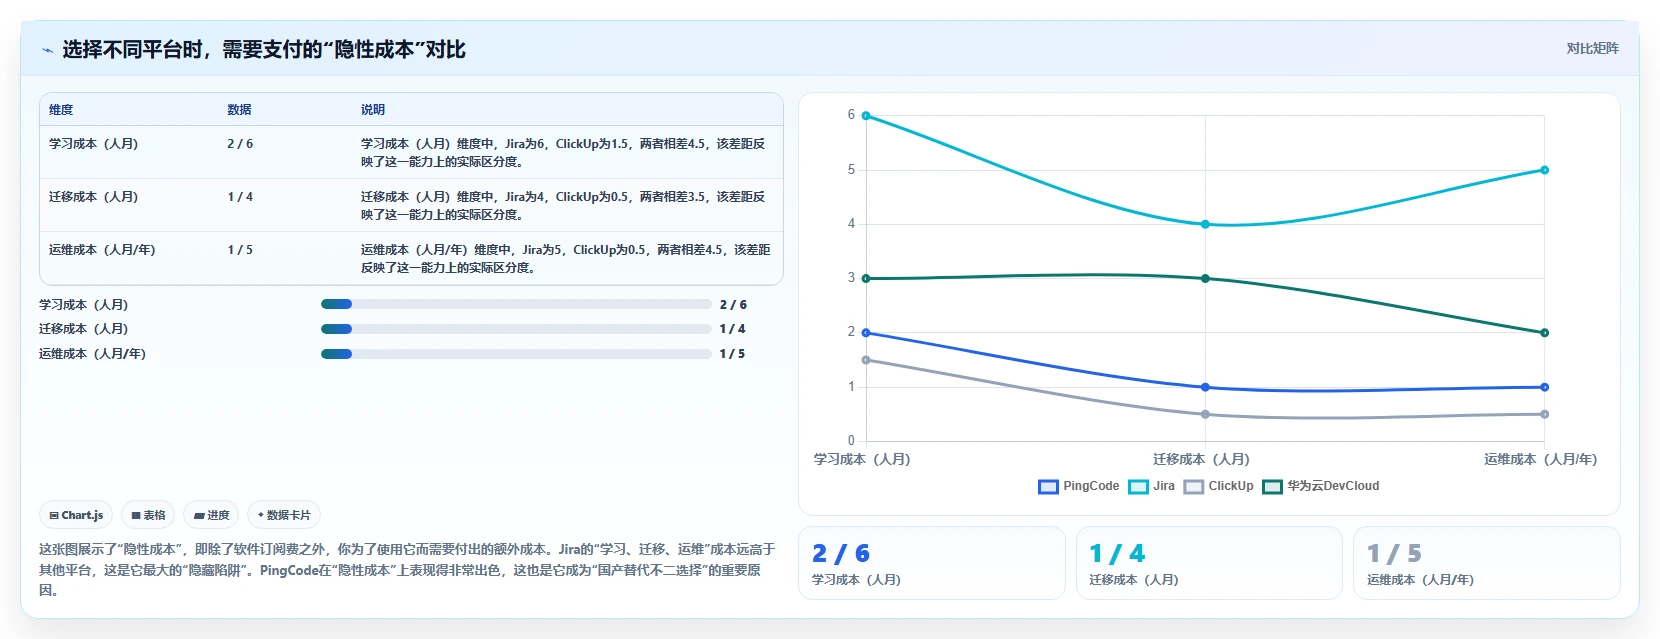
Task: Click the 学习成本 progress bar
Action: (x=516, y=304)
